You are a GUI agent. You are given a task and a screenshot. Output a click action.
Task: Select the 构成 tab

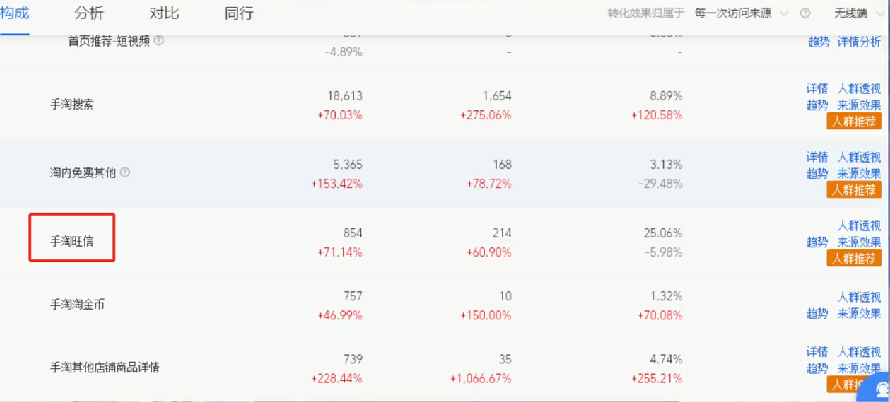pyautogui.click(x=14, y=13)
